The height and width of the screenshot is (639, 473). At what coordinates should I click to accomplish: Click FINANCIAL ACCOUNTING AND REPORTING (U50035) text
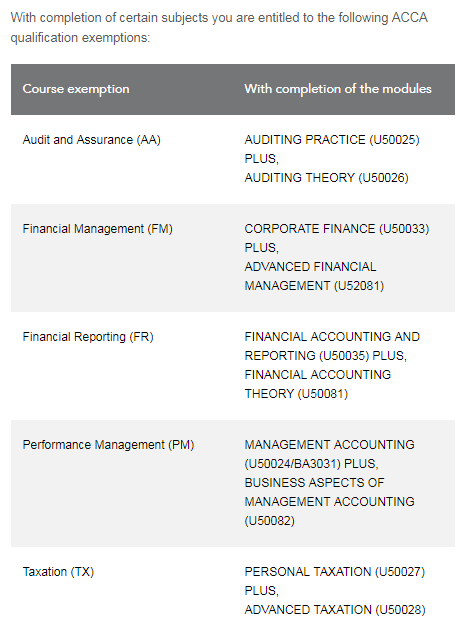point(332,346)
